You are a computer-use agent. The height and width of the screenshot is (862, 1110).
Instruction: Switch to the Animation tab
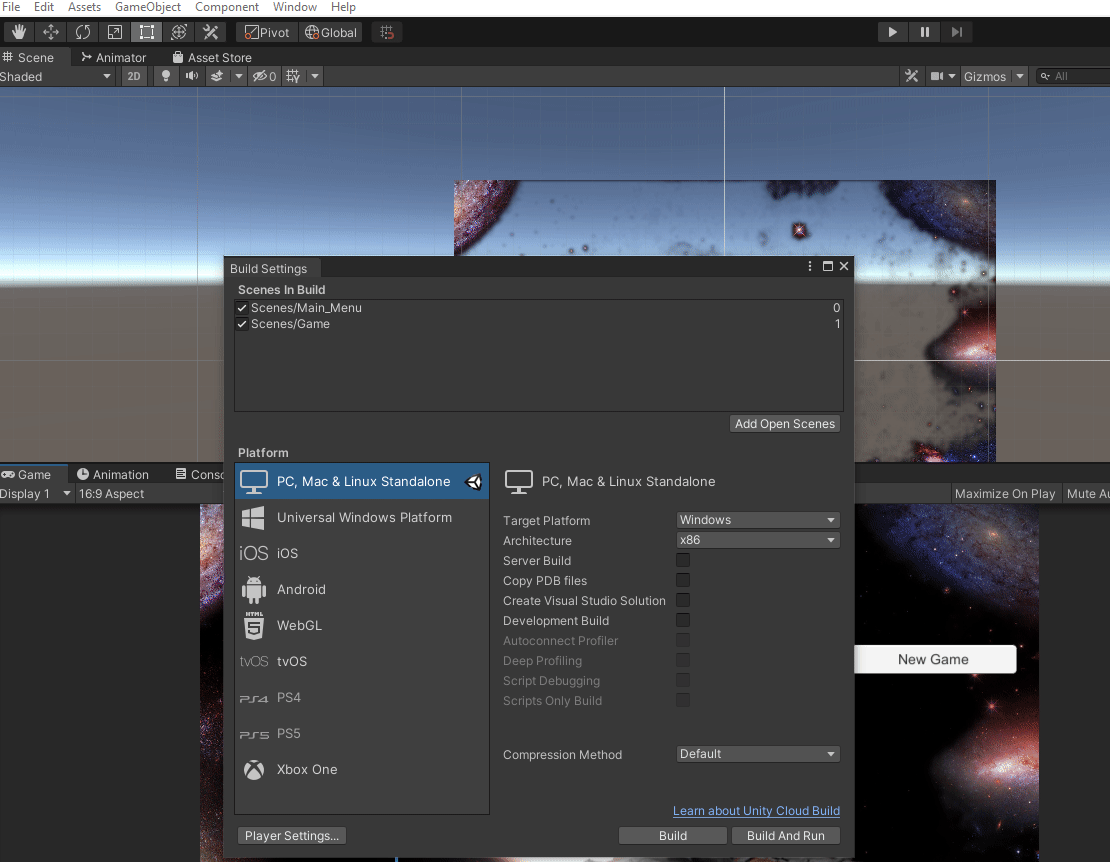[113, 474]
